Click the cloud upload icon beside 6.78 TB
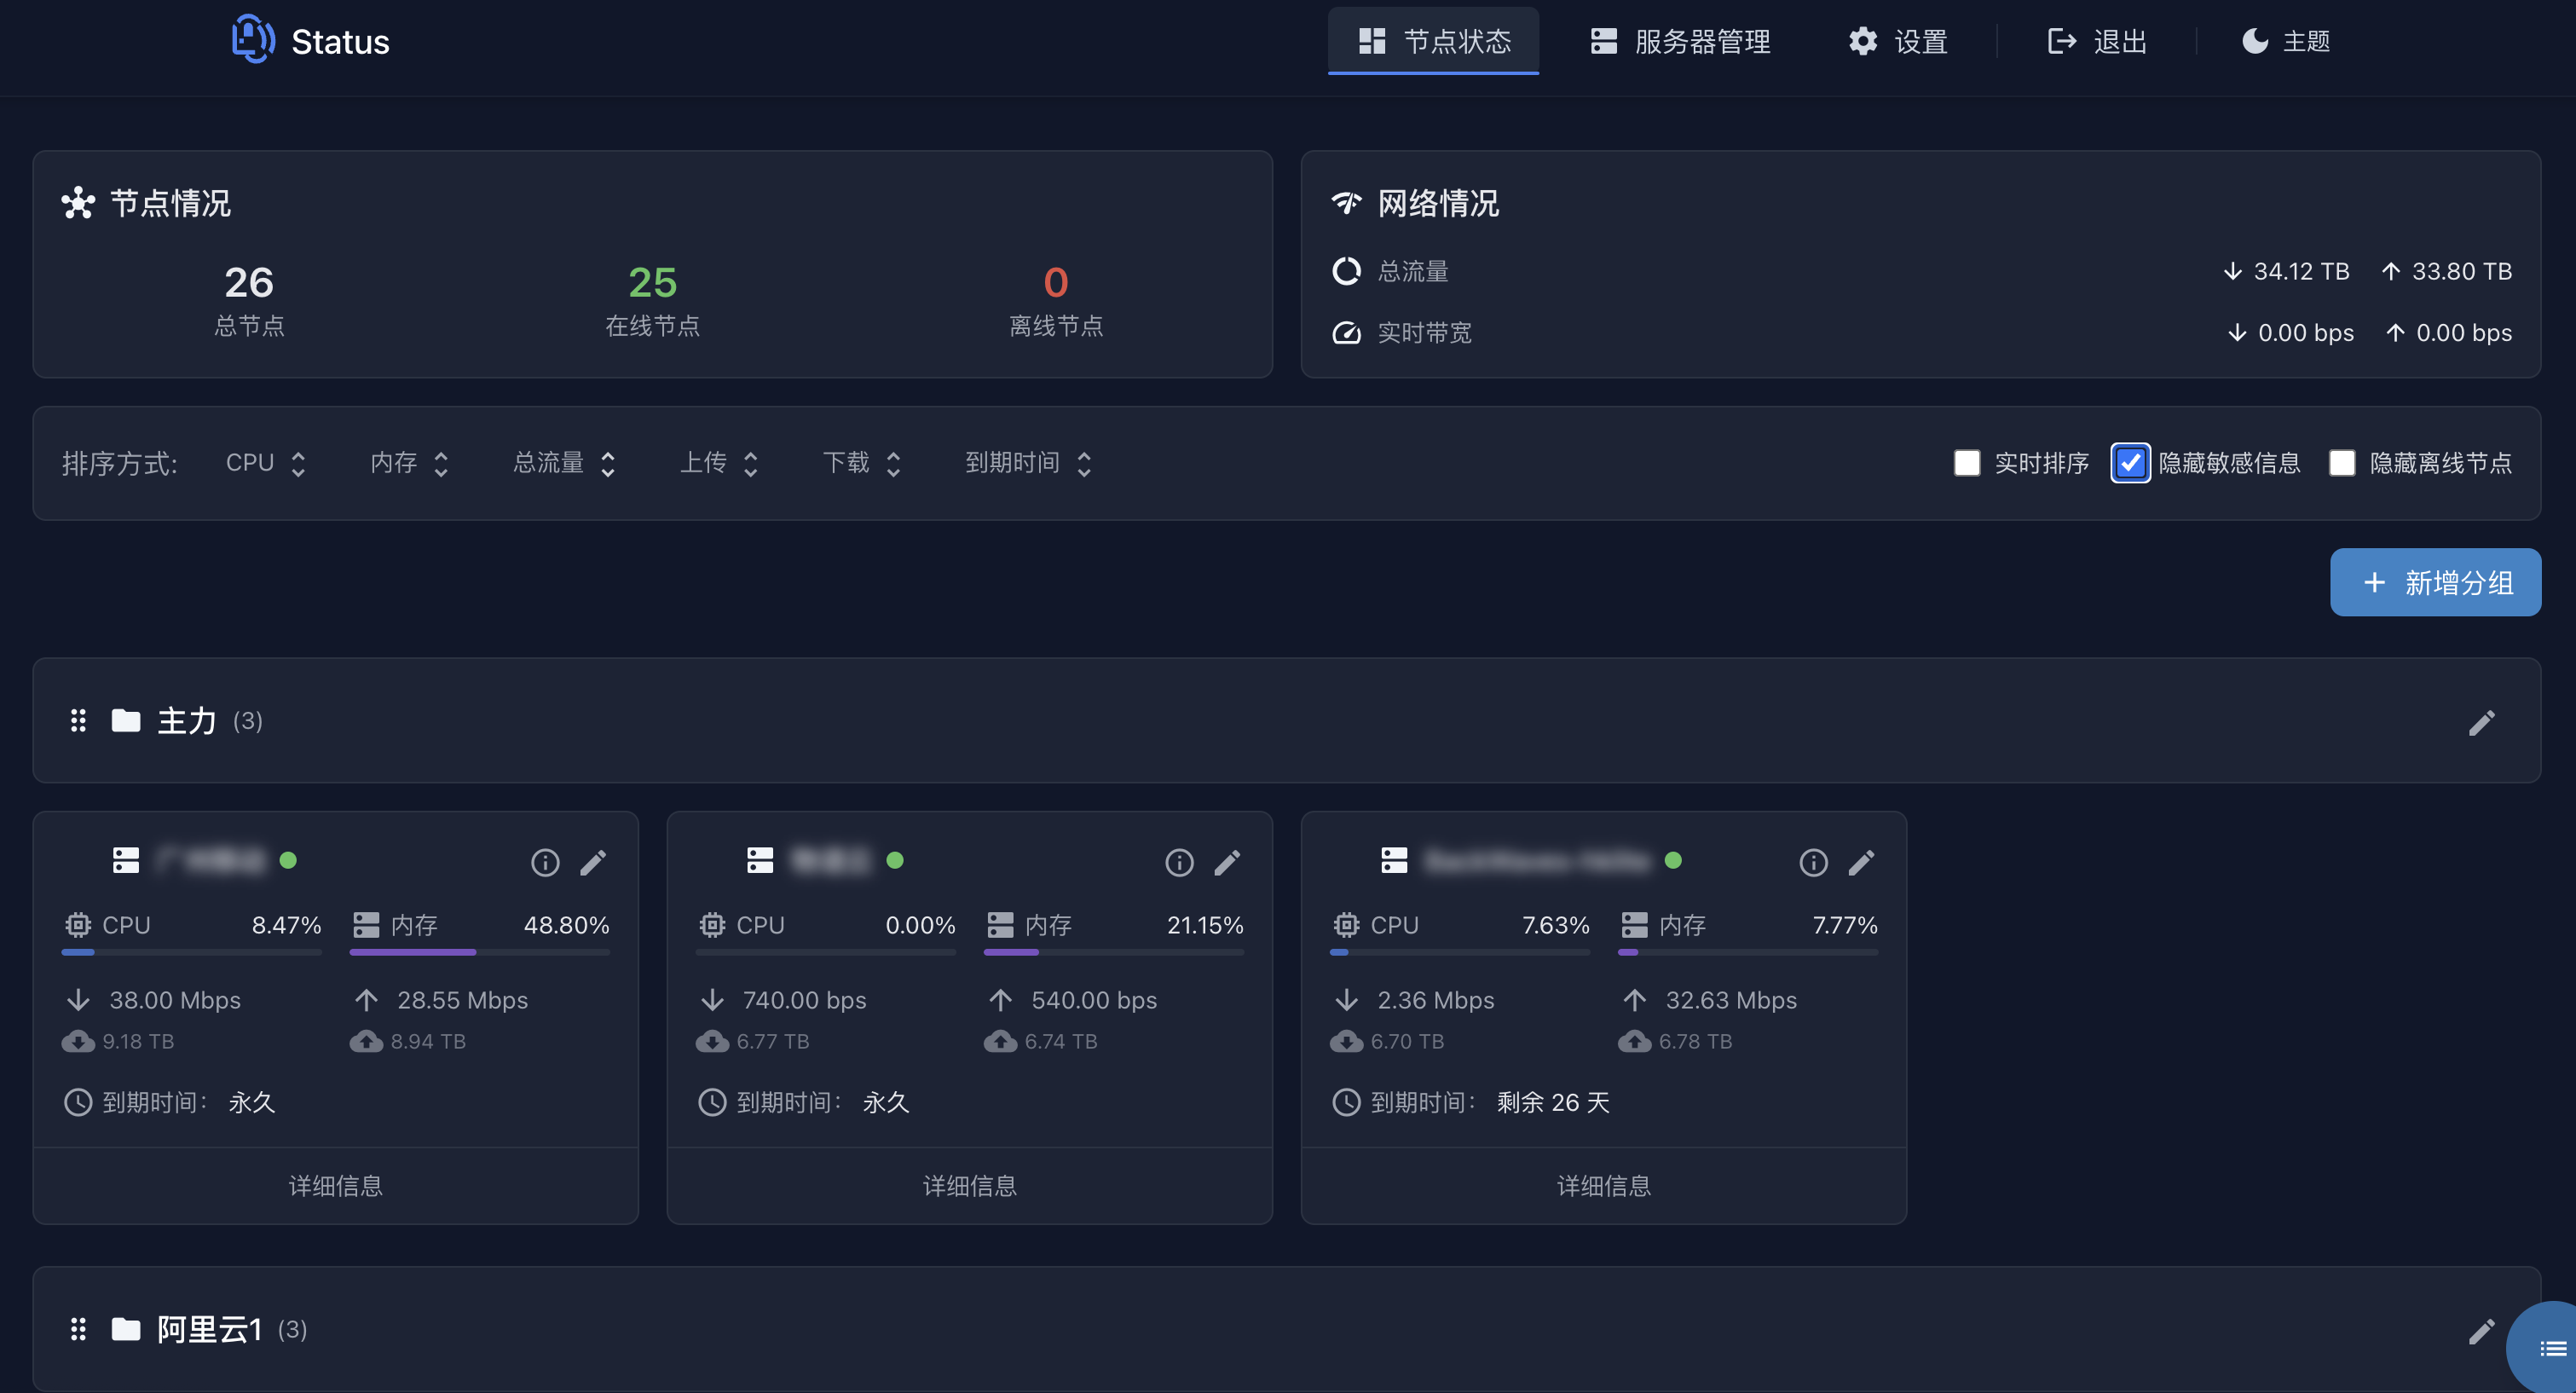2576x1393 pixels. click(1634, 1042)
